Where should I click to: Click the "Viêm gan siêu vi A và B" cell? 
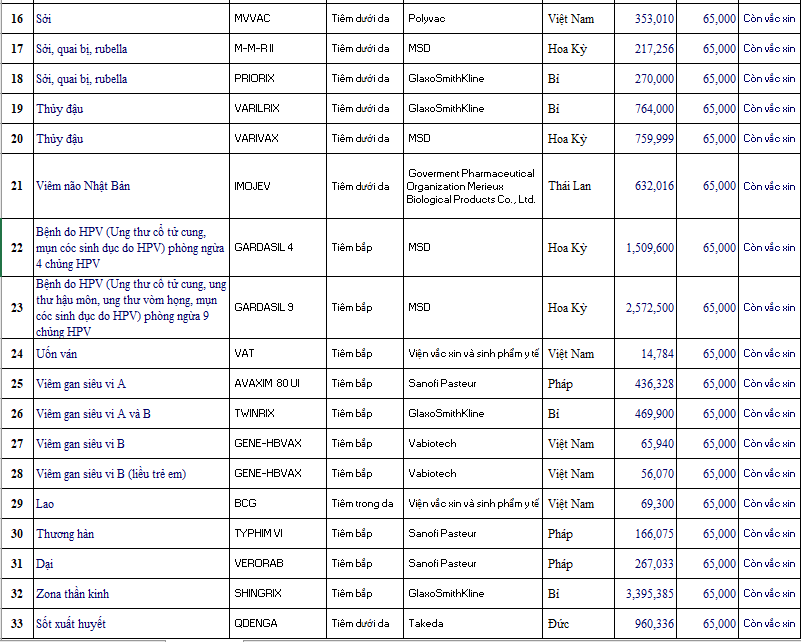click(x=131, y=414)
